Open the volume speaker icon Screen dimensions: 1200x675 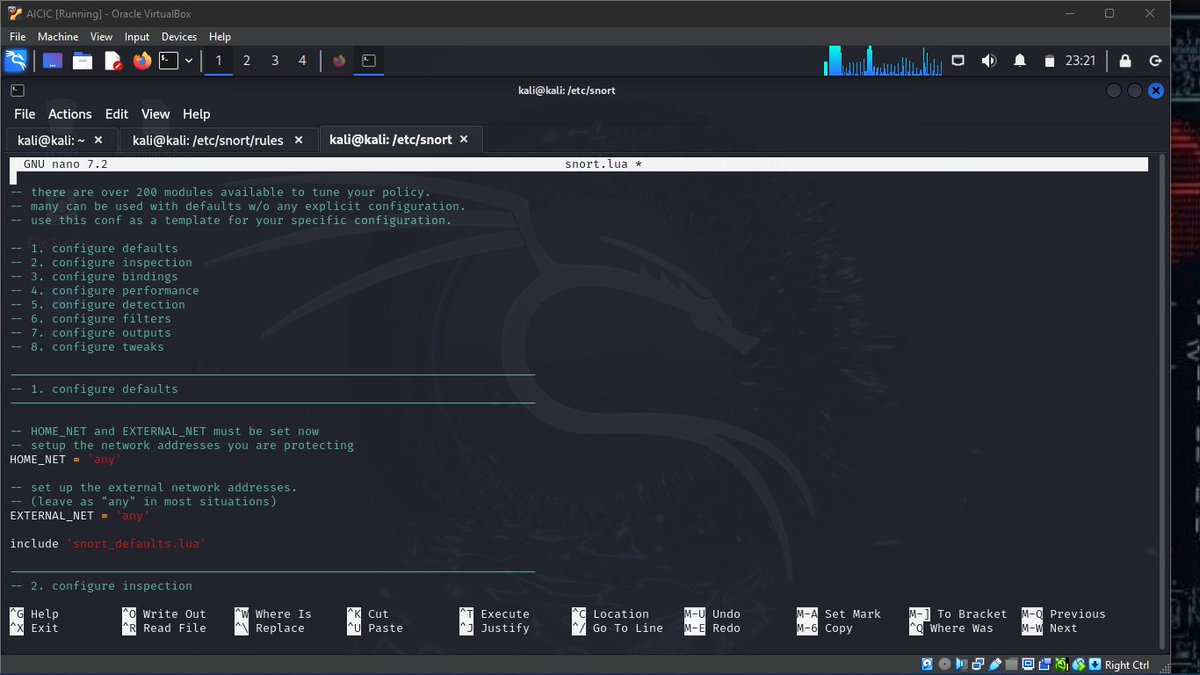pyautogui.click(x=989, y=61)
